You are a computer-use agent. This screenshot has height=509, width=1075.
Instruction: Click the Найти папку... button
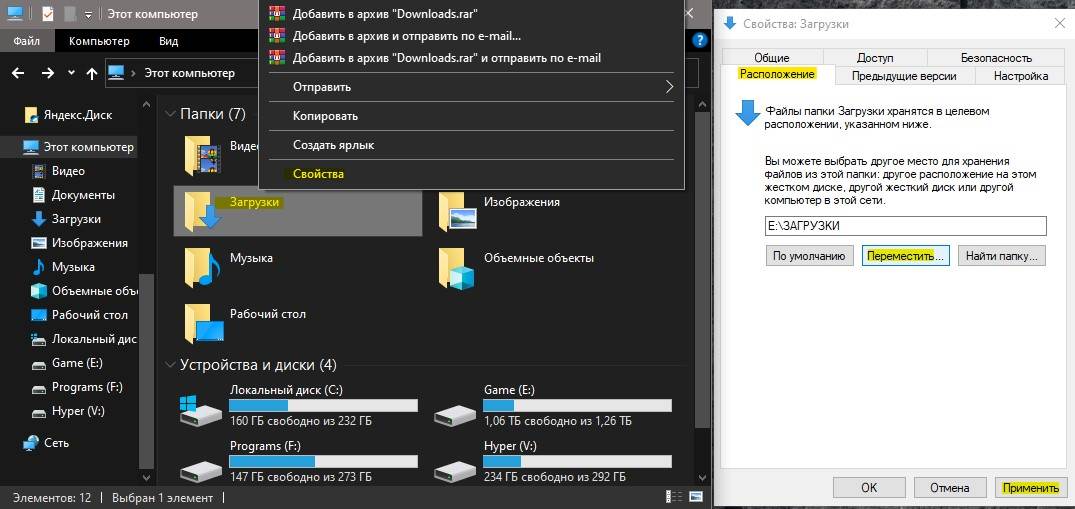(x=1002, y=257)
